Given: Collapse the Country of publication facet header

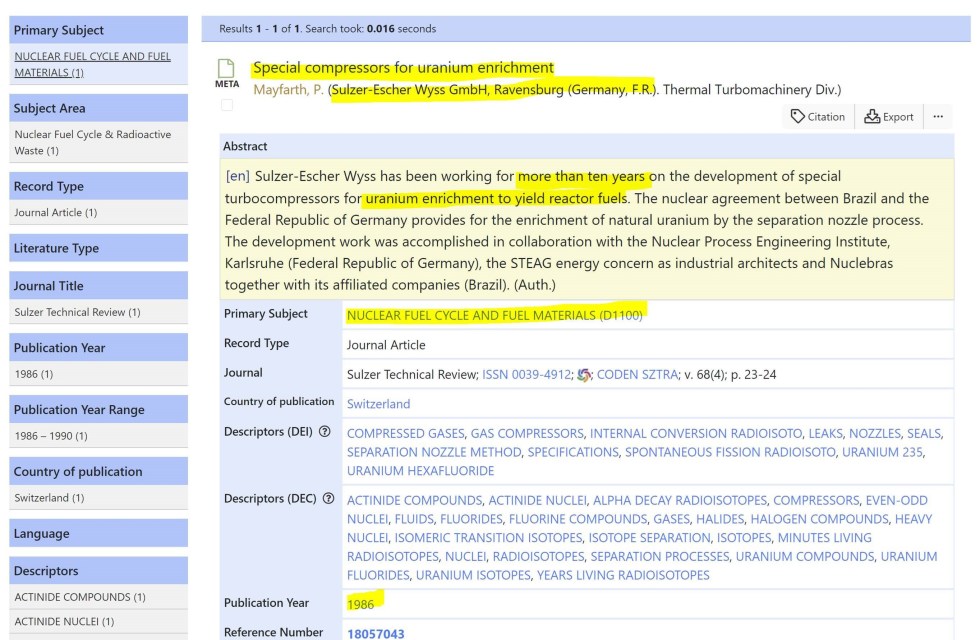Looking at the screenshot, I should coord(98,471).
